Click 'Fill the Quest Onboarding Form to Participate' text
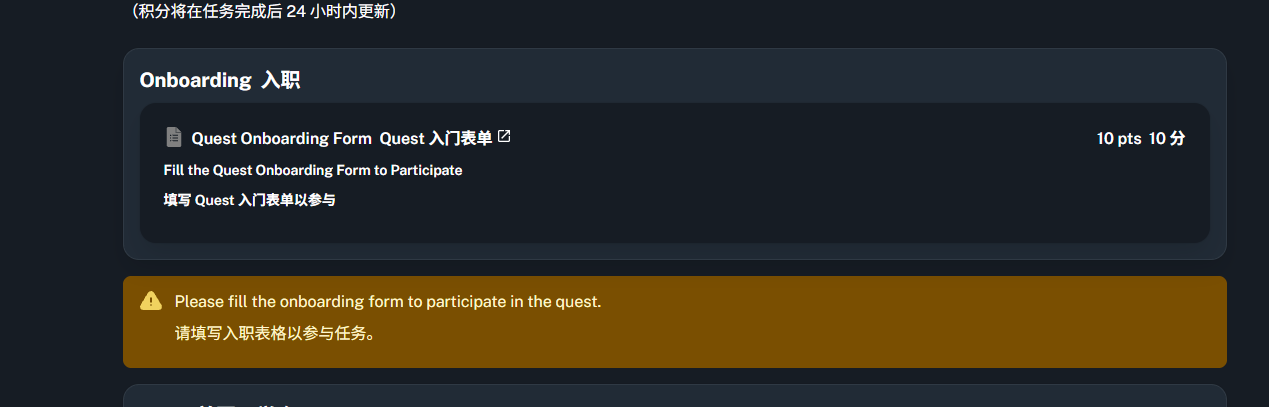Screen dimensions: 1269x407 tap(313, 170)
